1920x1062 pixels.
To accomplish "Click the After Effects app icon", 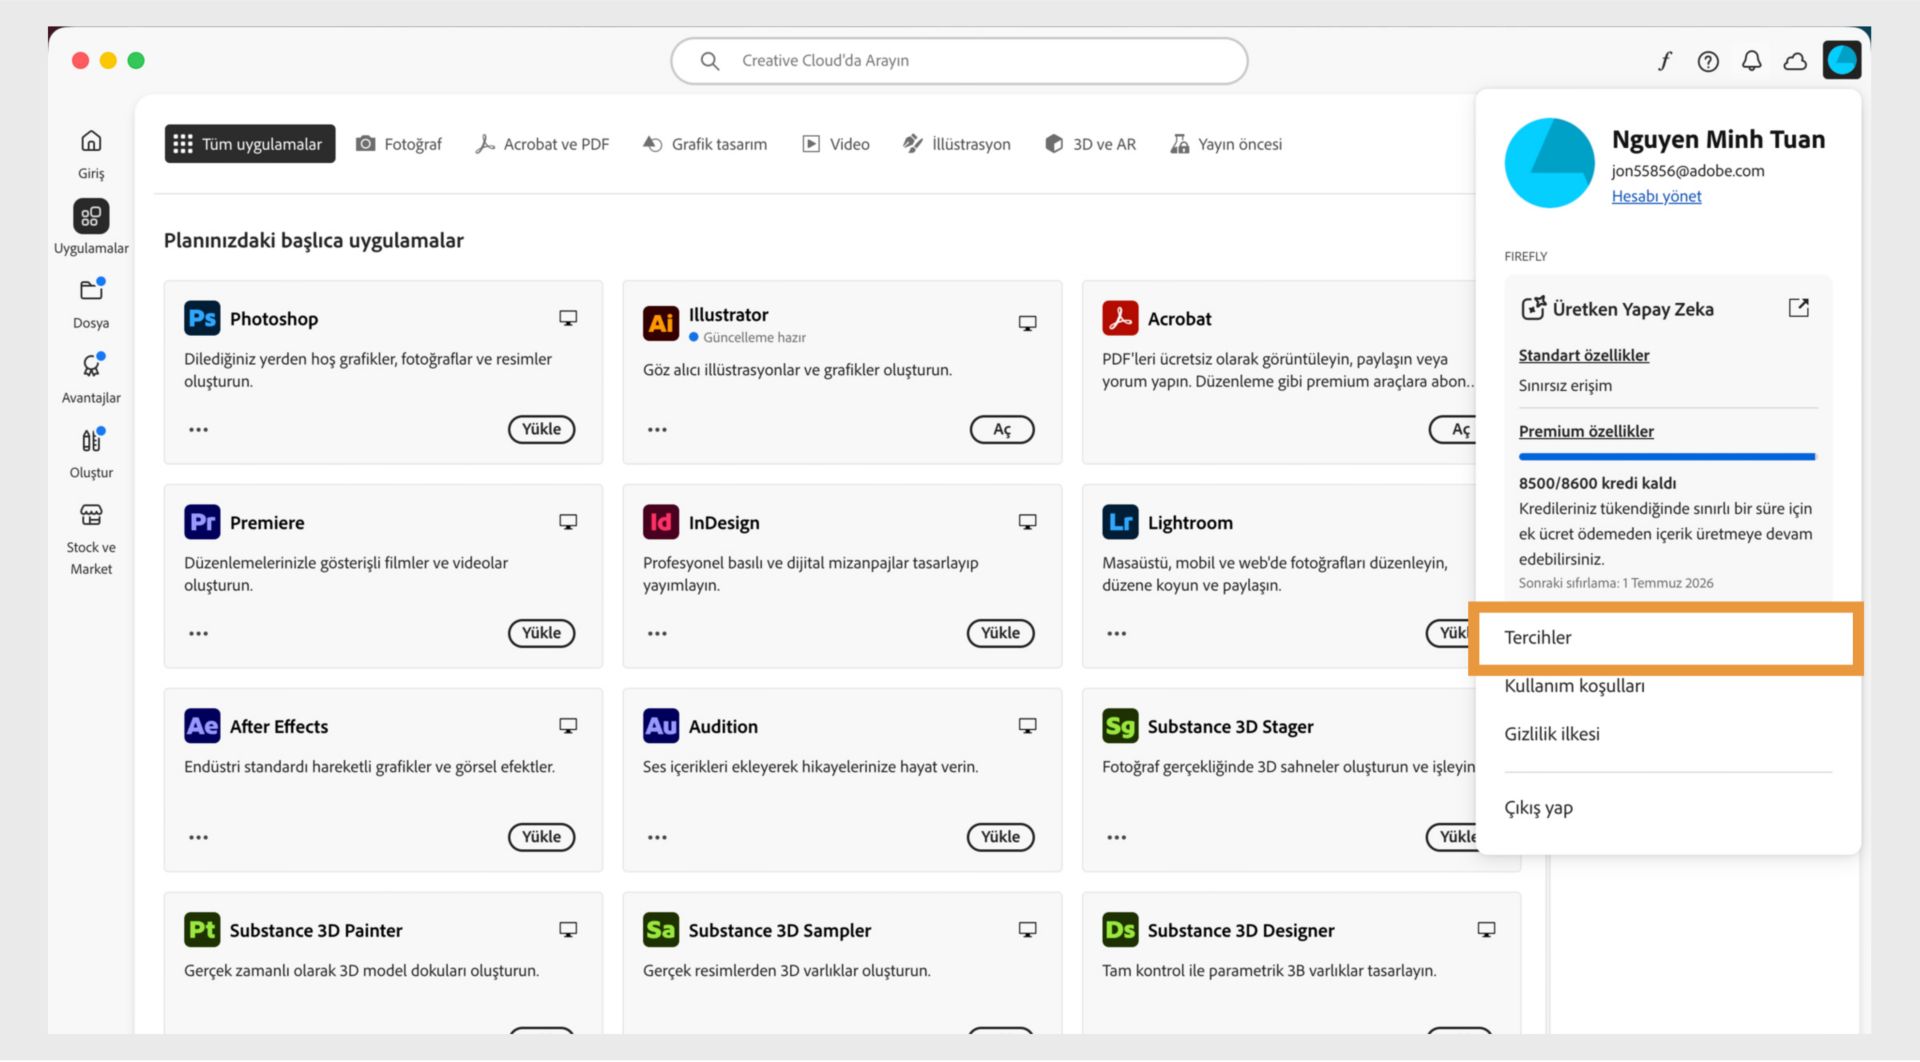I will pyautogui.click(x=202, y=726).
